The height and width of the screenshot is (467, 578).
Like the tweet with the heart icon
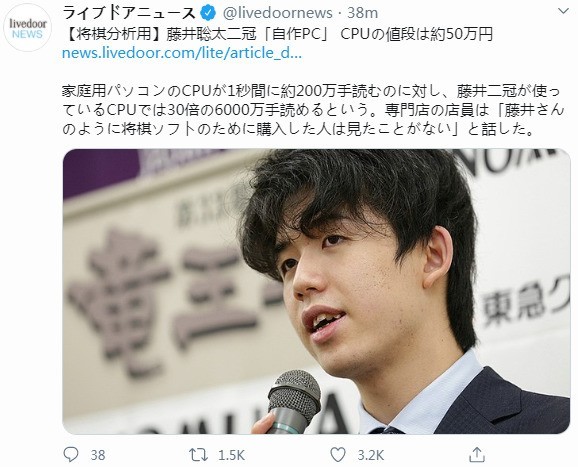338,455
